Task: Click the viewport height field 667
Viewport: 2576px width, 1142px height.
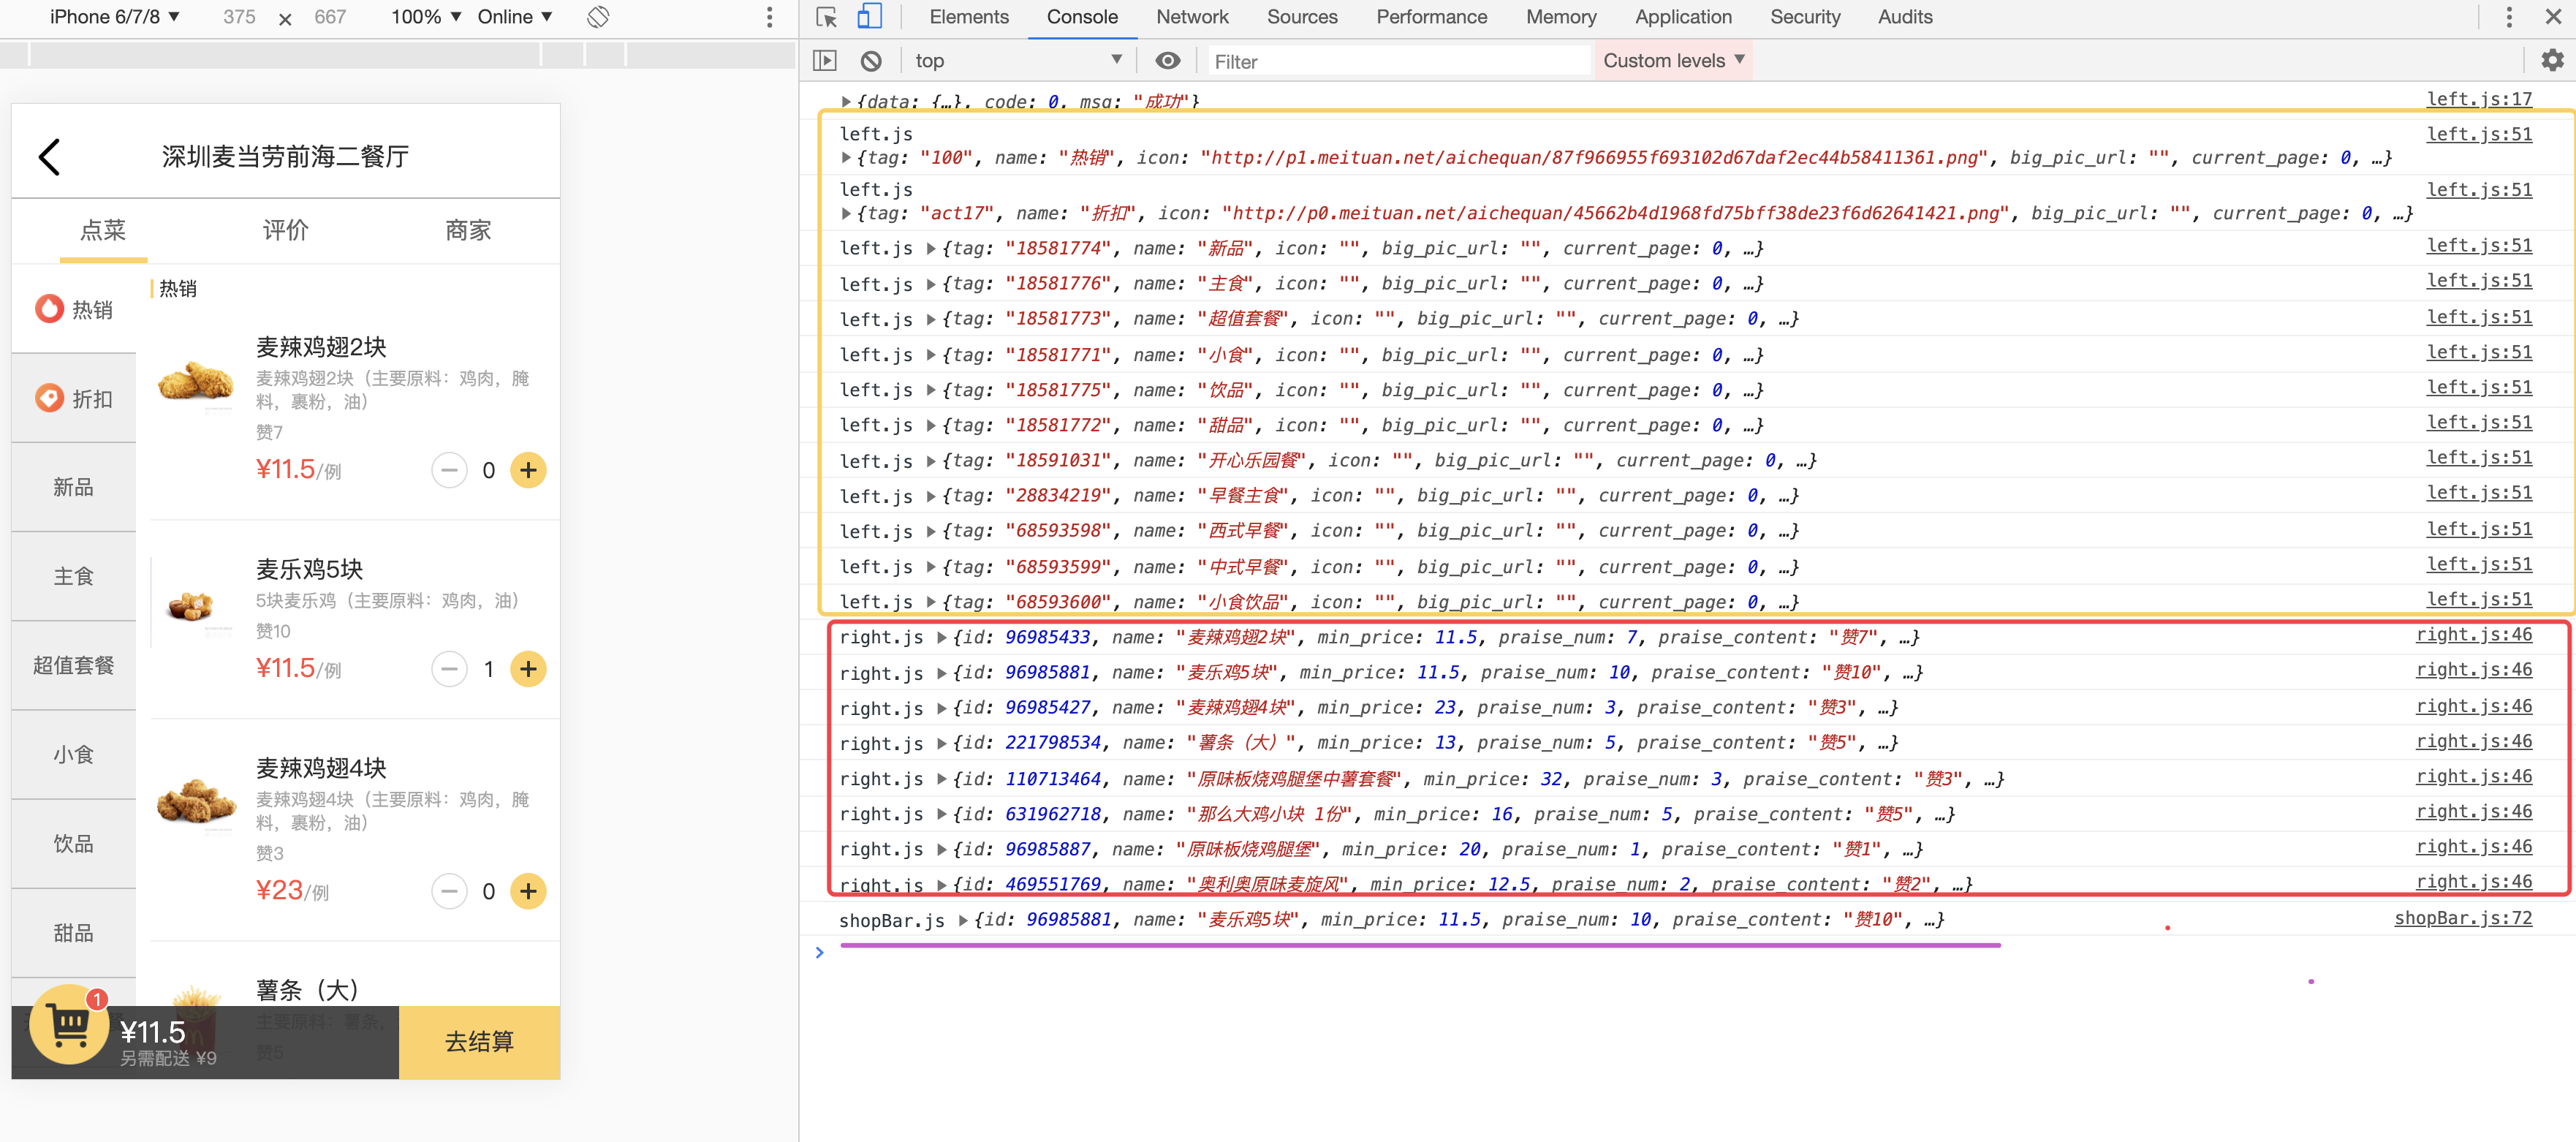Action: [x=329, y=17]
